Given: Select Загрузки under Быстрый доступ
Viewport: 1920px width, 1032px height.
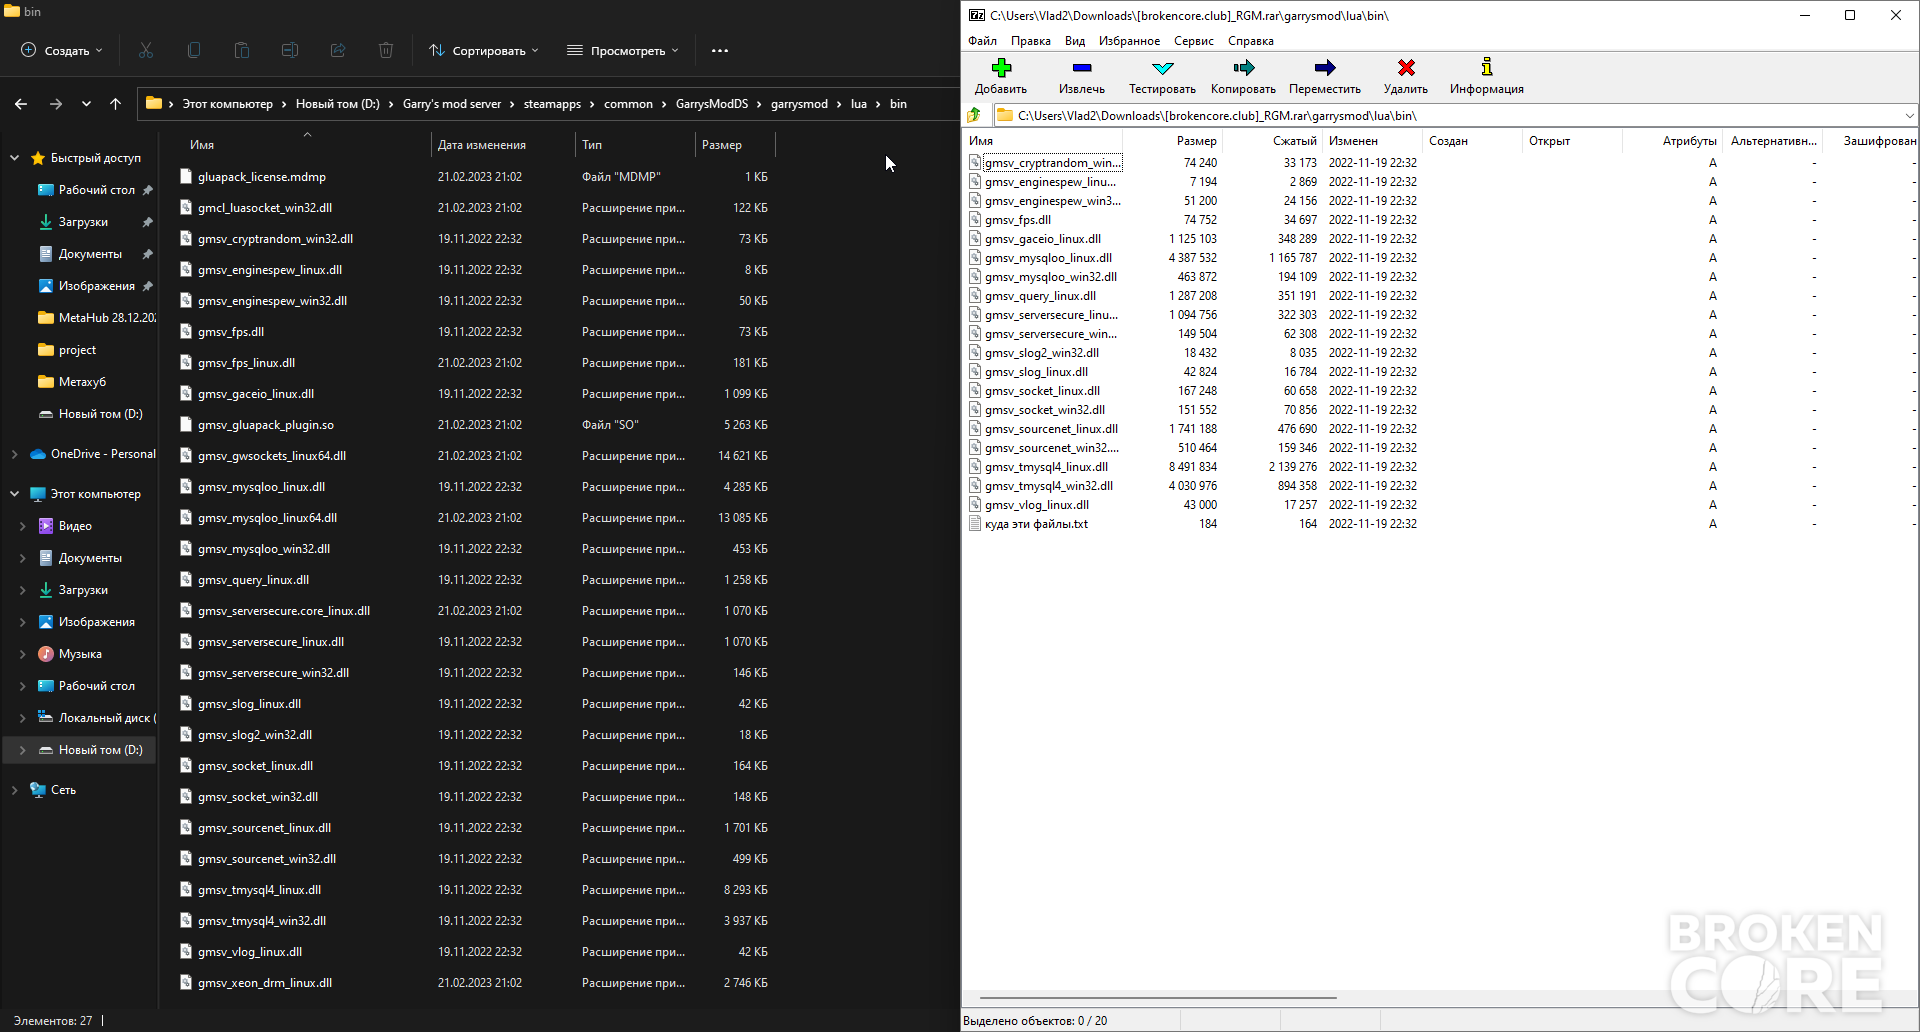Looking at the screenshot, I should point(83,222).
